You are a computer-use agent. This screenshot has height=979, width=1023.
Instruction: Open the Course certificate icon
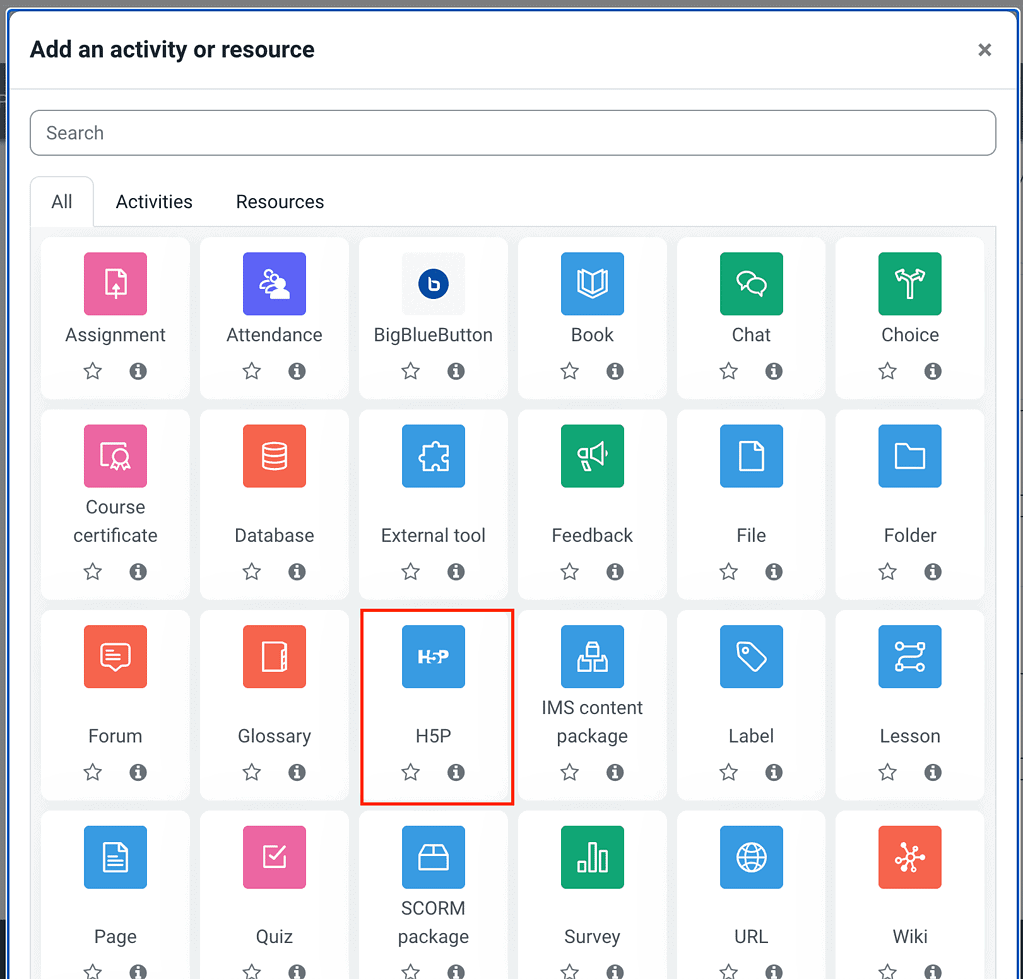coord(115,456)
